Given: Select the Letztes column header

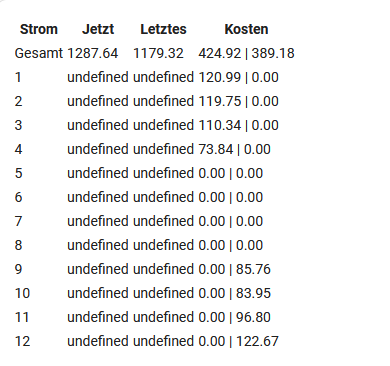Looking at the screenshot, I should pyautogui.click(x=163, y=29).
